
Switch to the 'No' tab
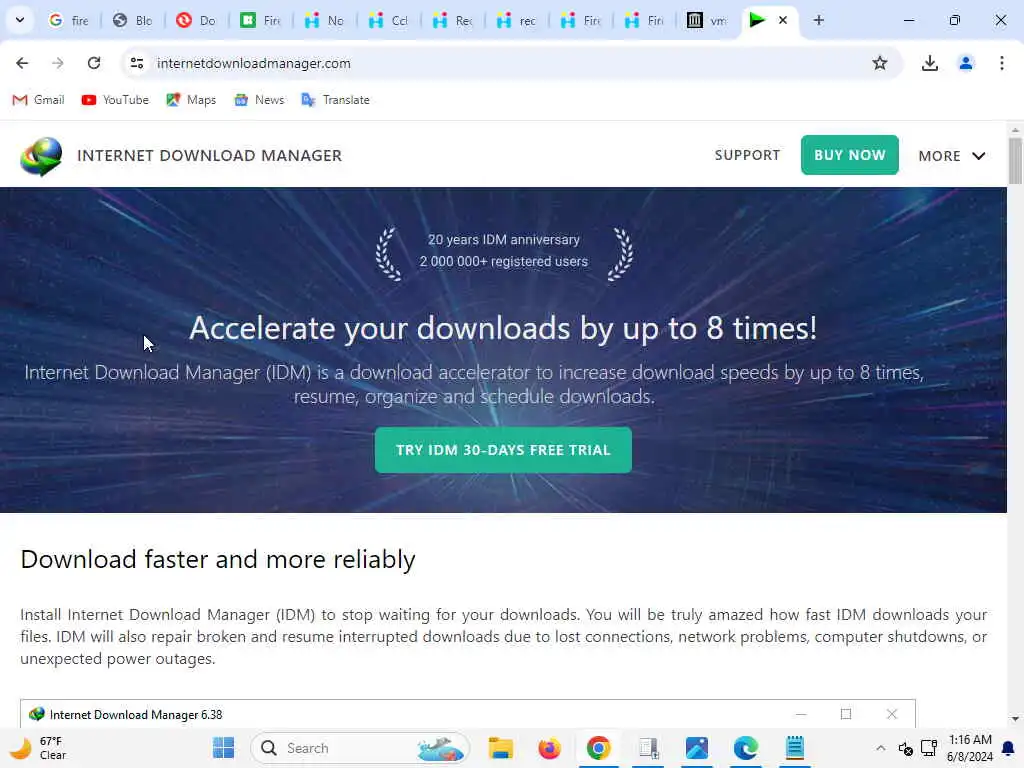pyautogui.click(x=325, y=20)
